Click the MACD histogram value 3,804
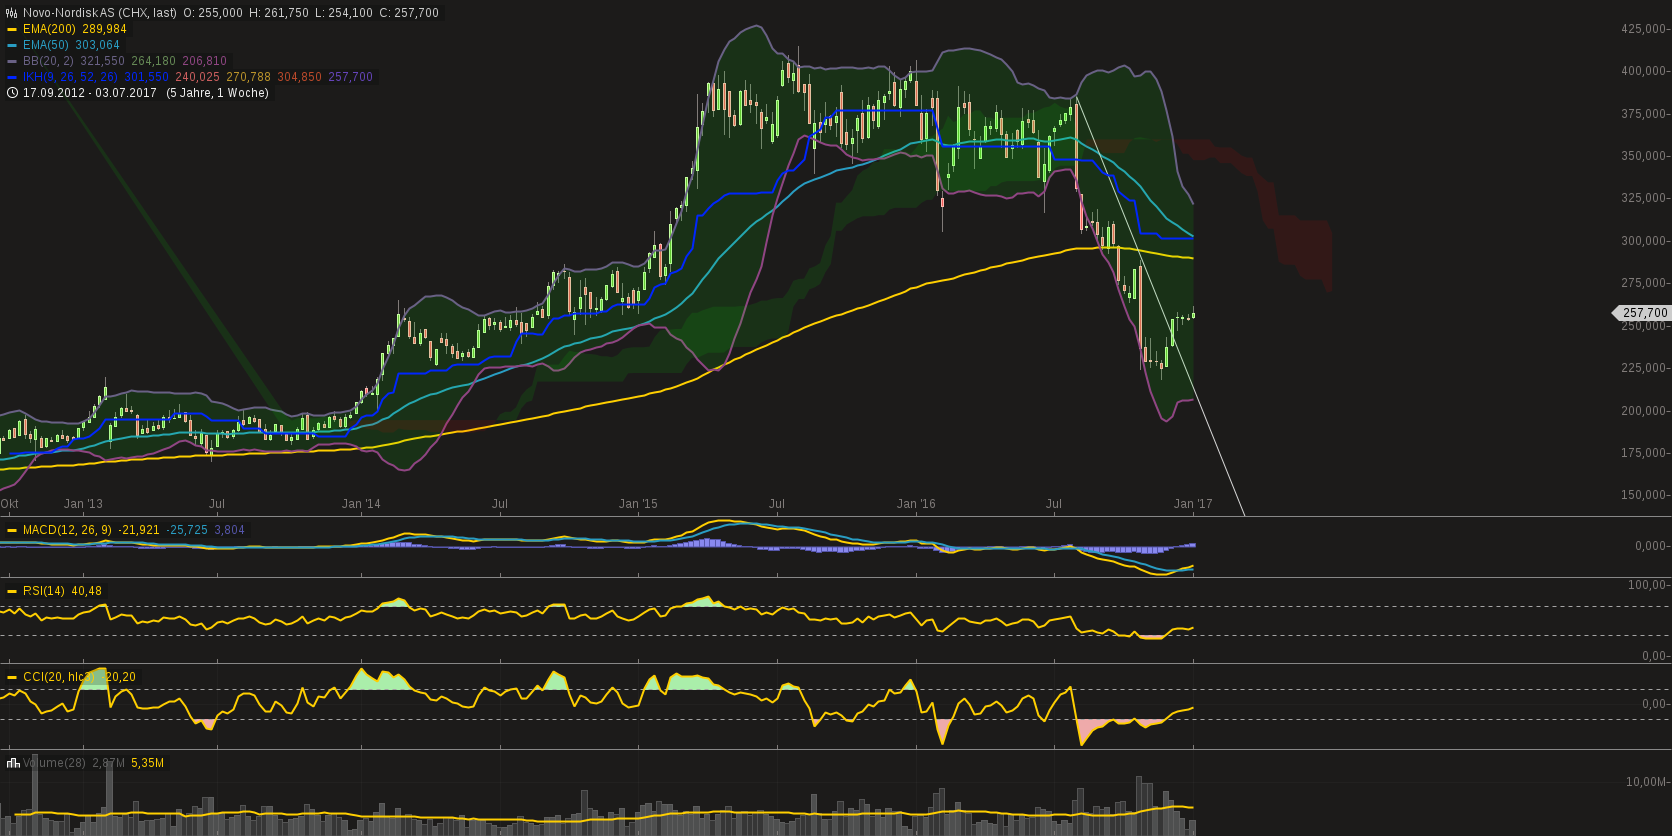Screen dimensions: 1672x836 pos(230,530)
